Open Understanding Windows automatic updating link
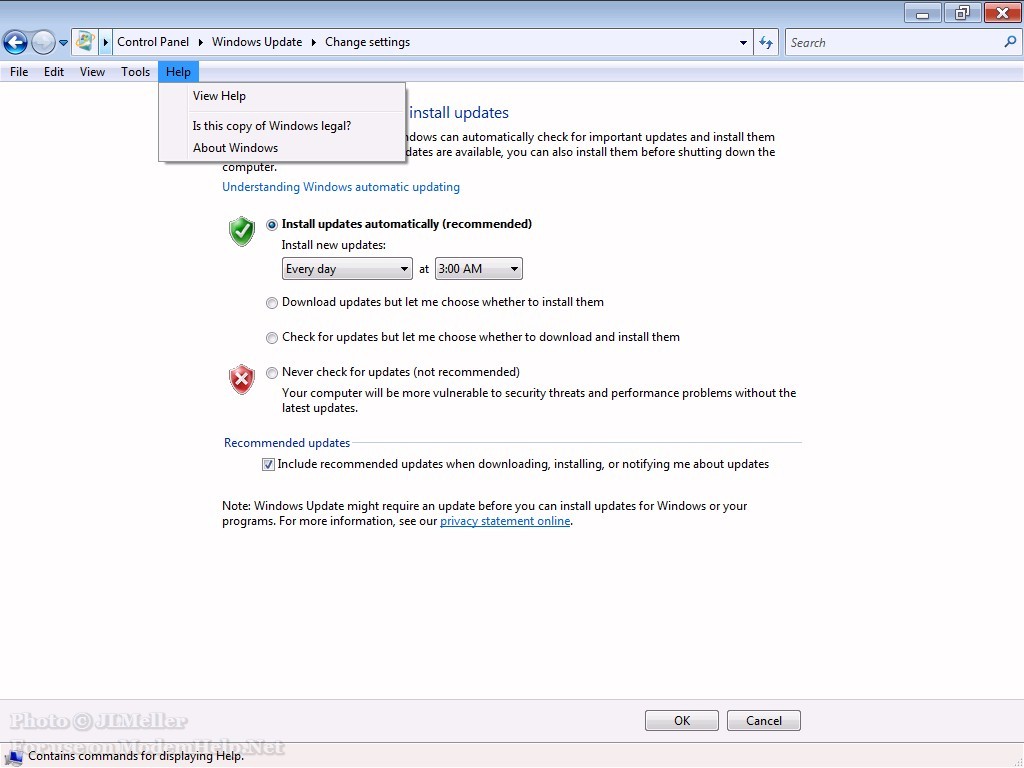The image size is (1024, 768). coord(341,187)
